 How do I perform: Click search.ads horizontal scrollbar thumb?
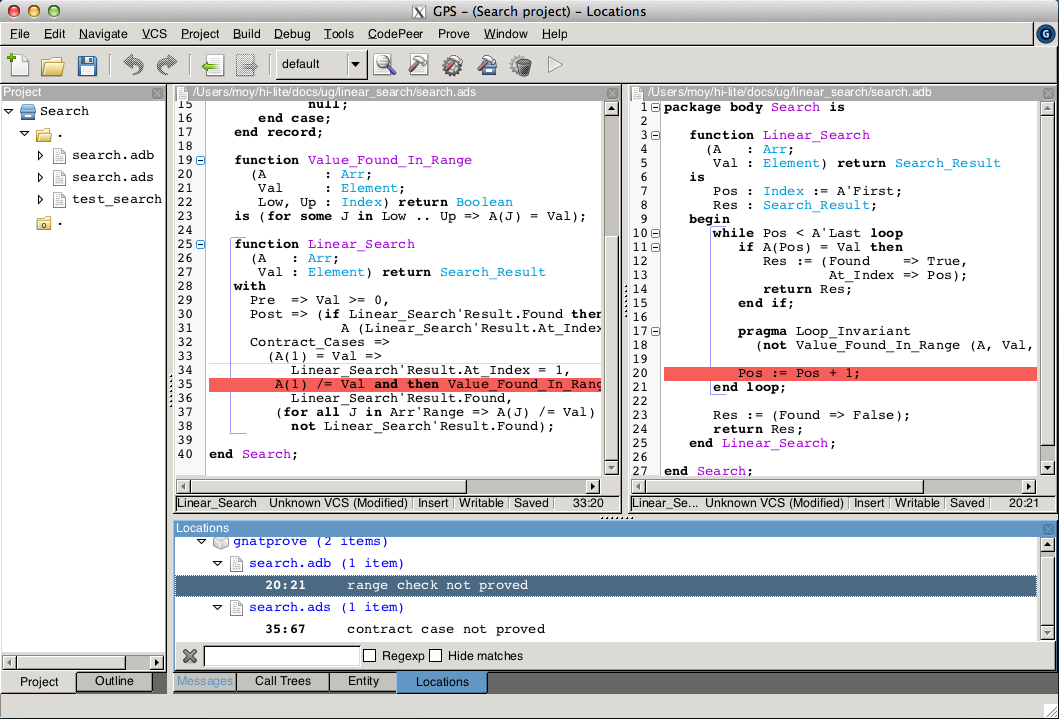pos(328,486)
